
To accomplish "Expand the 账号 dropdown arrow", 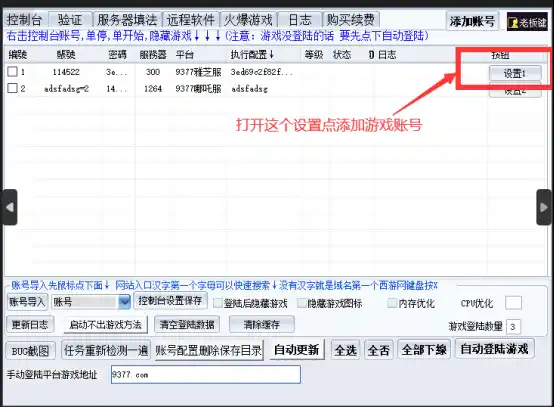I will pos(124,302).
